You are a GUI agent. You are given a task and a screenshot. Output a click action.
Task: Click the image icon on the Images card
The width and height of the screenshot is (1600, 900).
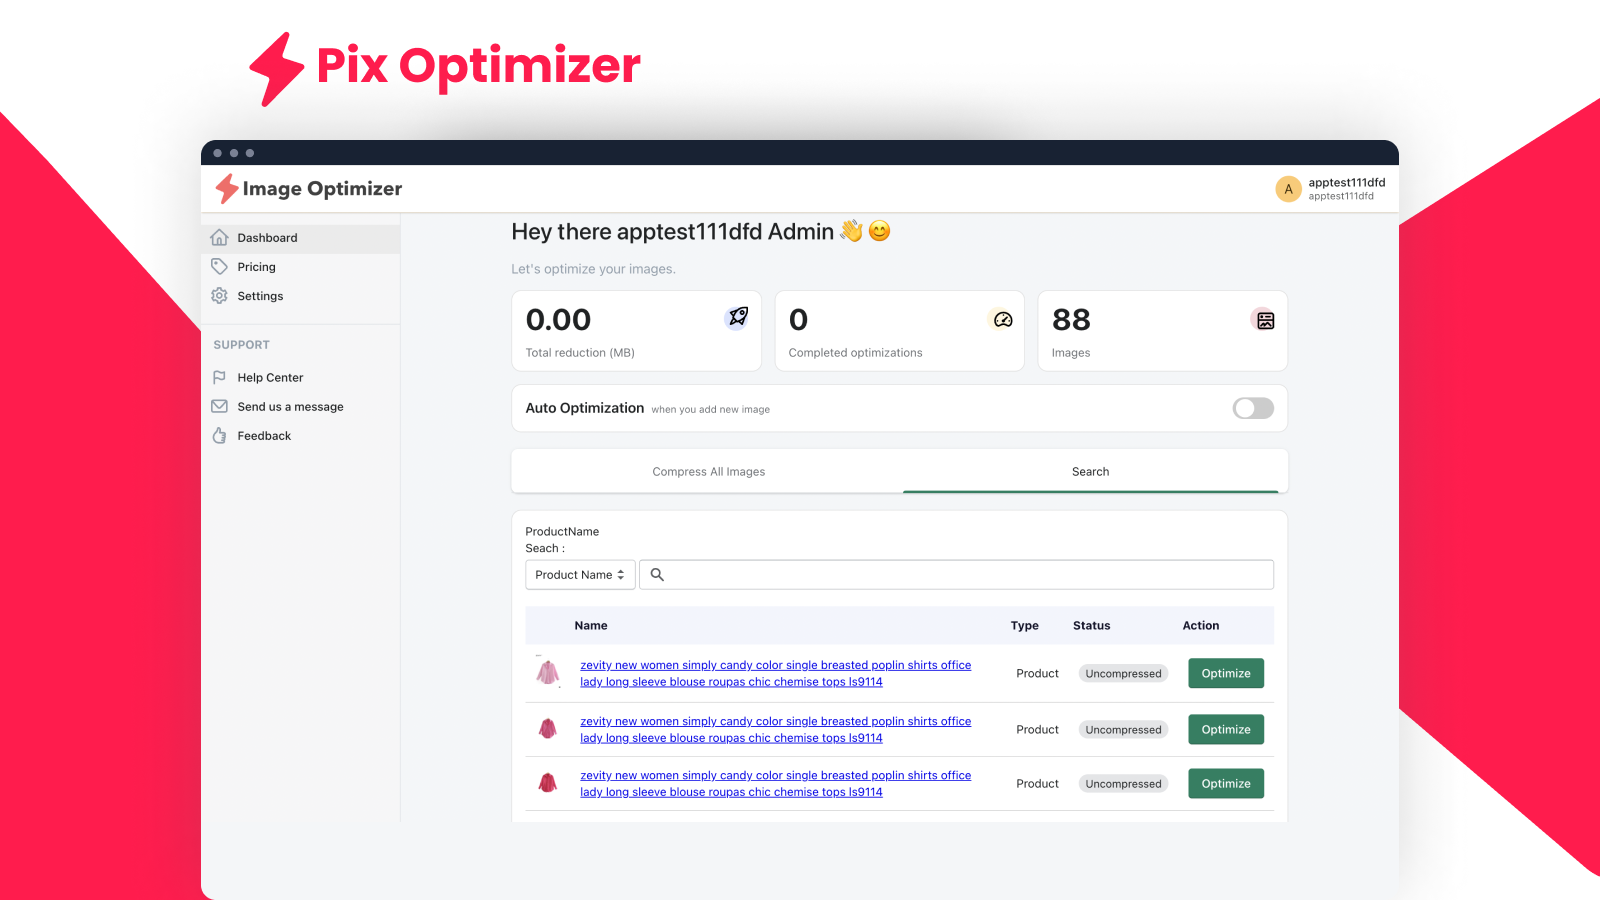1265,320
